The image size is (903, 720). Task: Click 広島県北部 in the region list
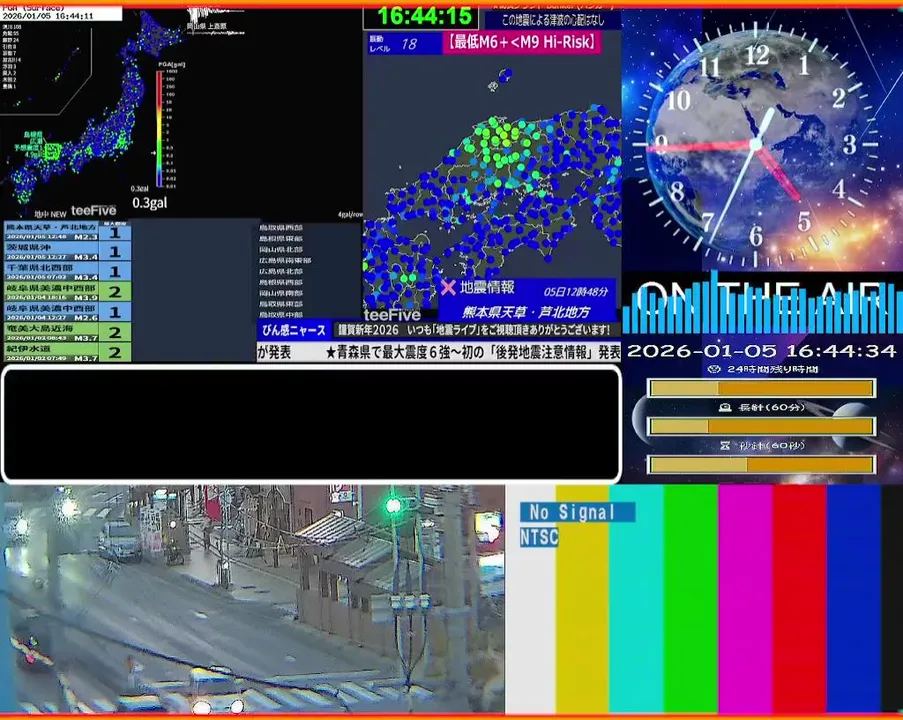280,271
